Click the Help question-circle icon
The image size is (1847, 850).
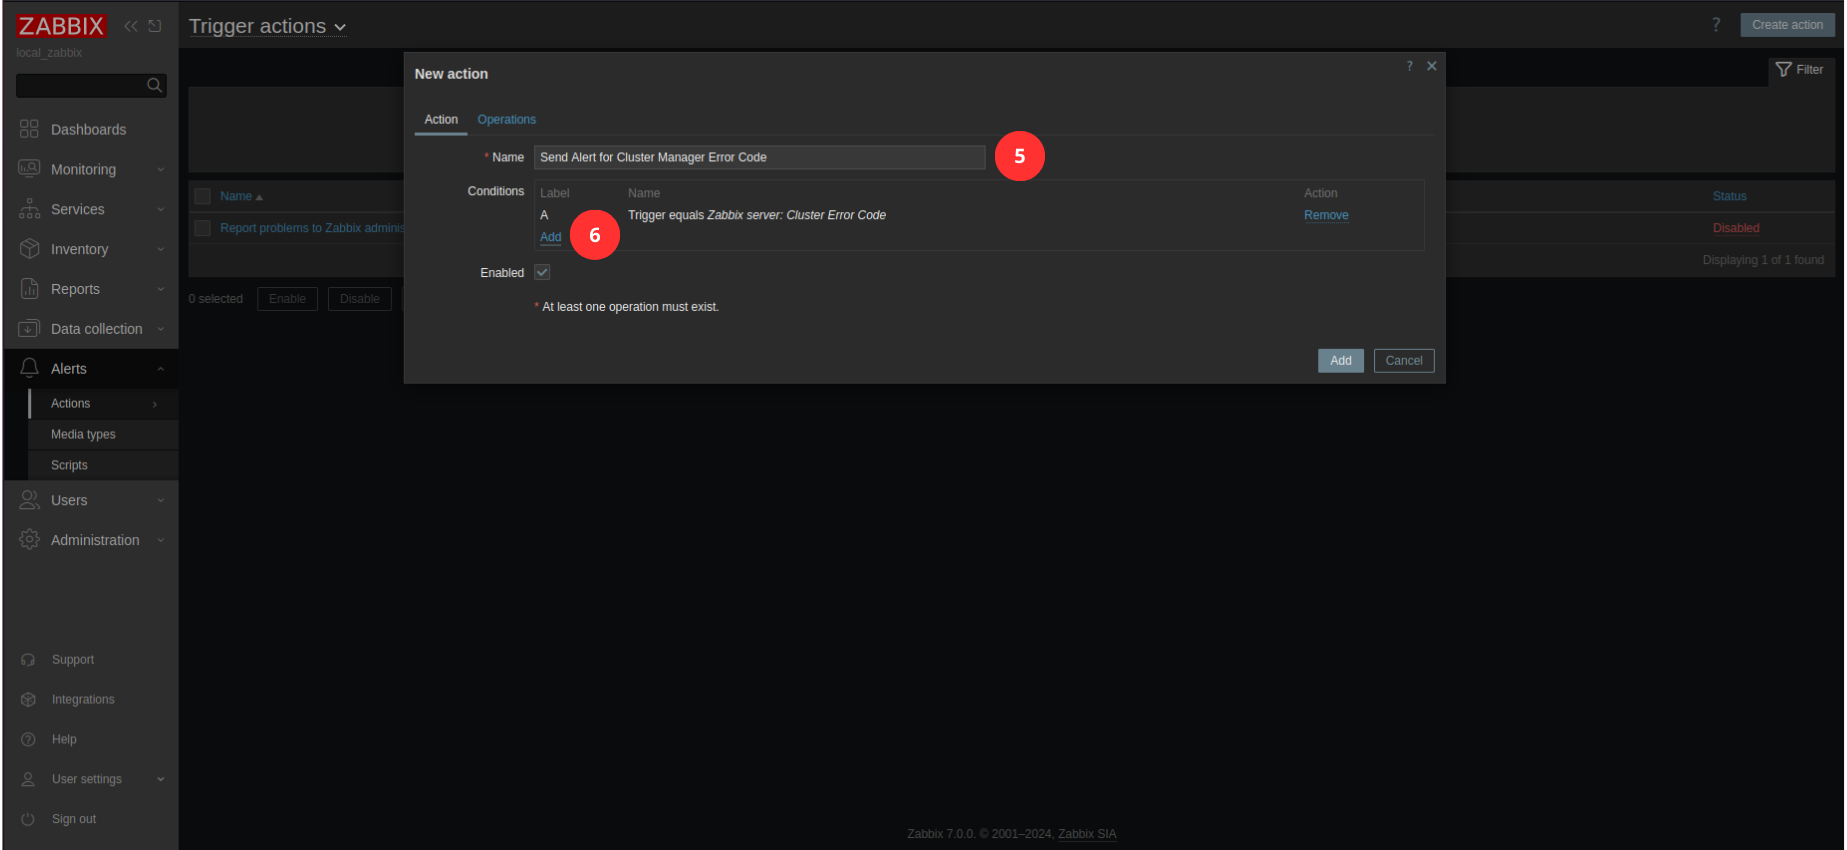tap(28, 740)
